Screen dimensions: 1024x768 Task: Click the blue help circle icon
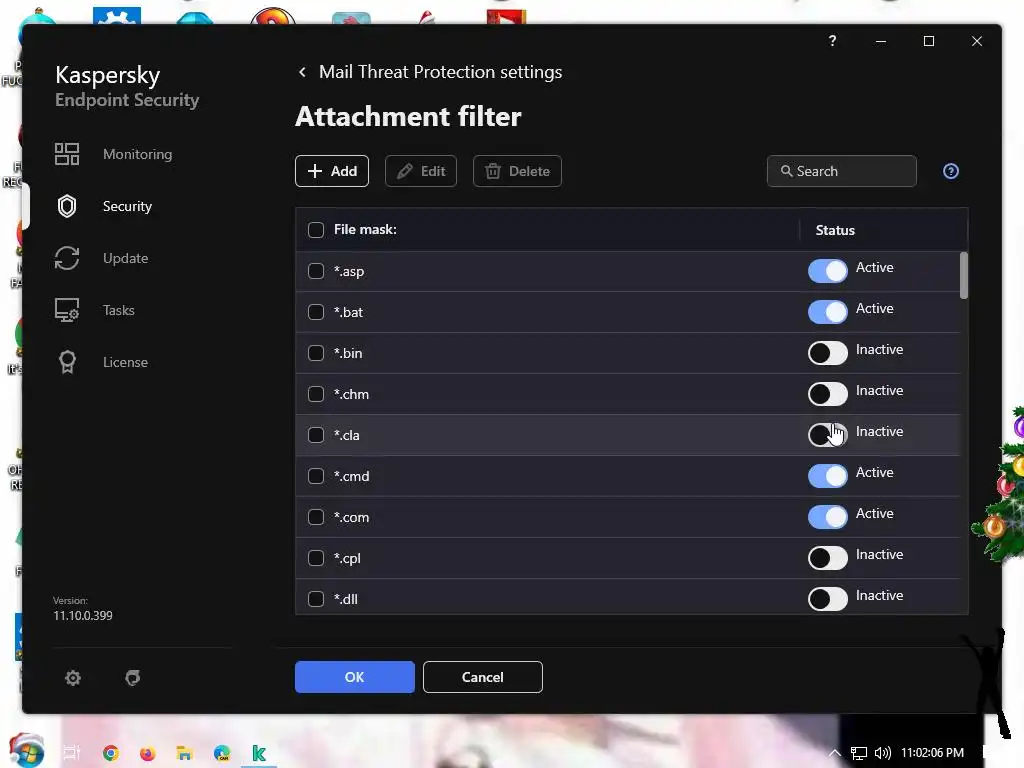[951, 171]
